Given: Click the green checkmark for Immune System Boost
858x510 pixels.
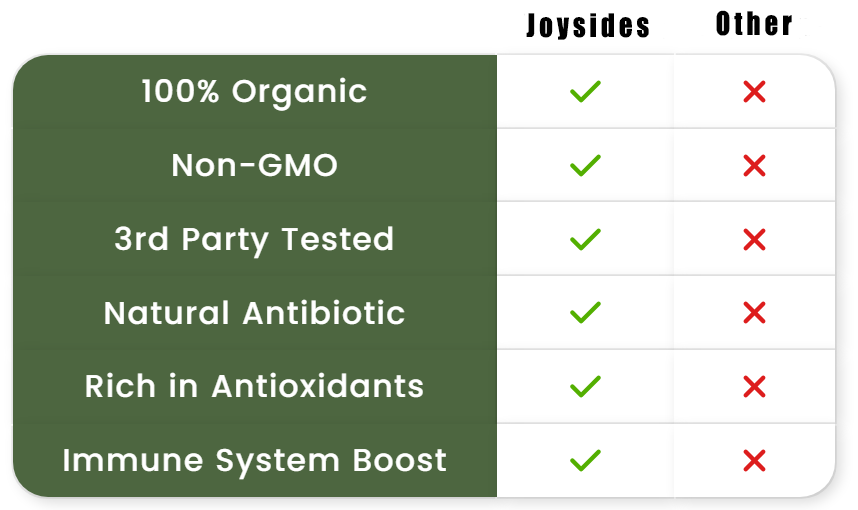Looking at the screenshot, I should (x=585, y=460).
